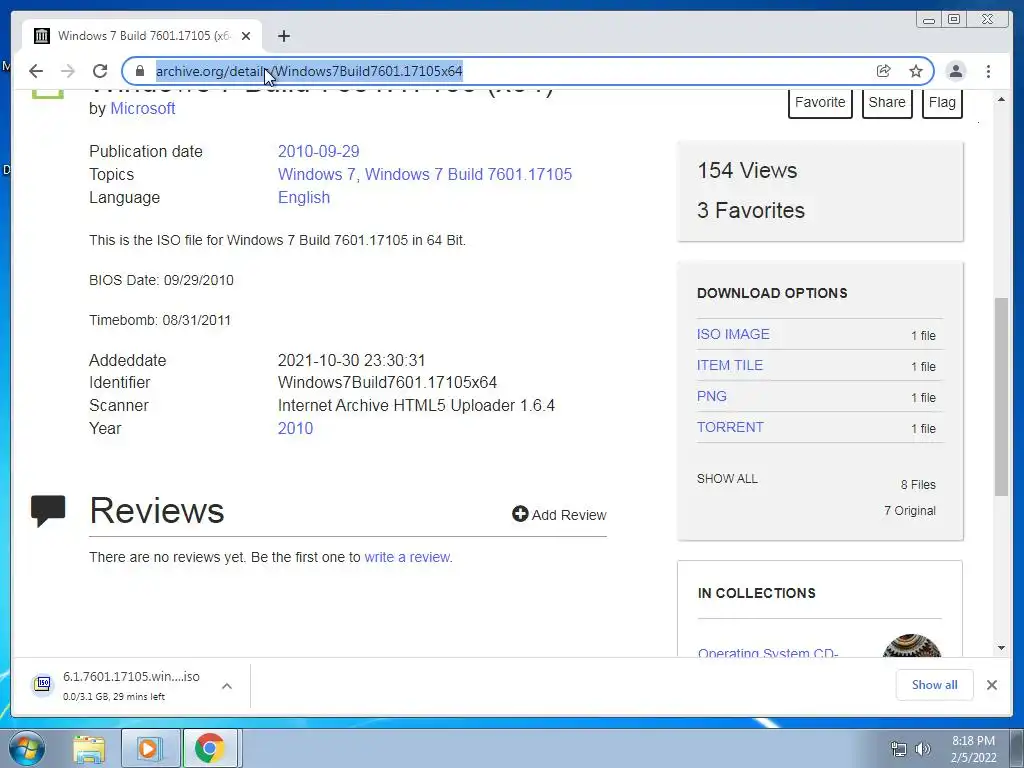Click the ISO file icon in the download bar
This screenshot has height=768, width=1024.
43,684
